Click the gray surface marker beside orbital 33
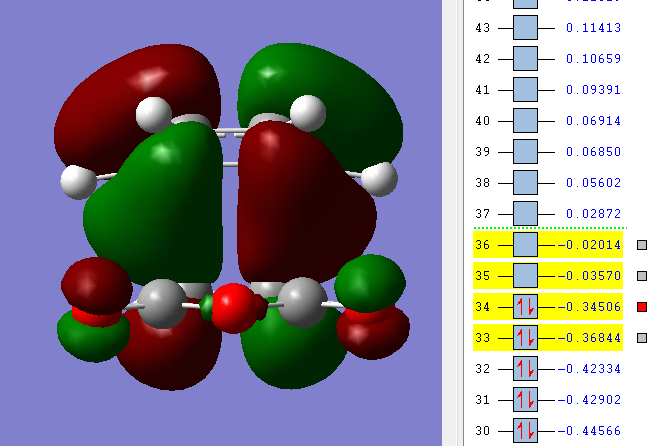The width and height of the screenshot is (651, 446). tap(642, 338)
